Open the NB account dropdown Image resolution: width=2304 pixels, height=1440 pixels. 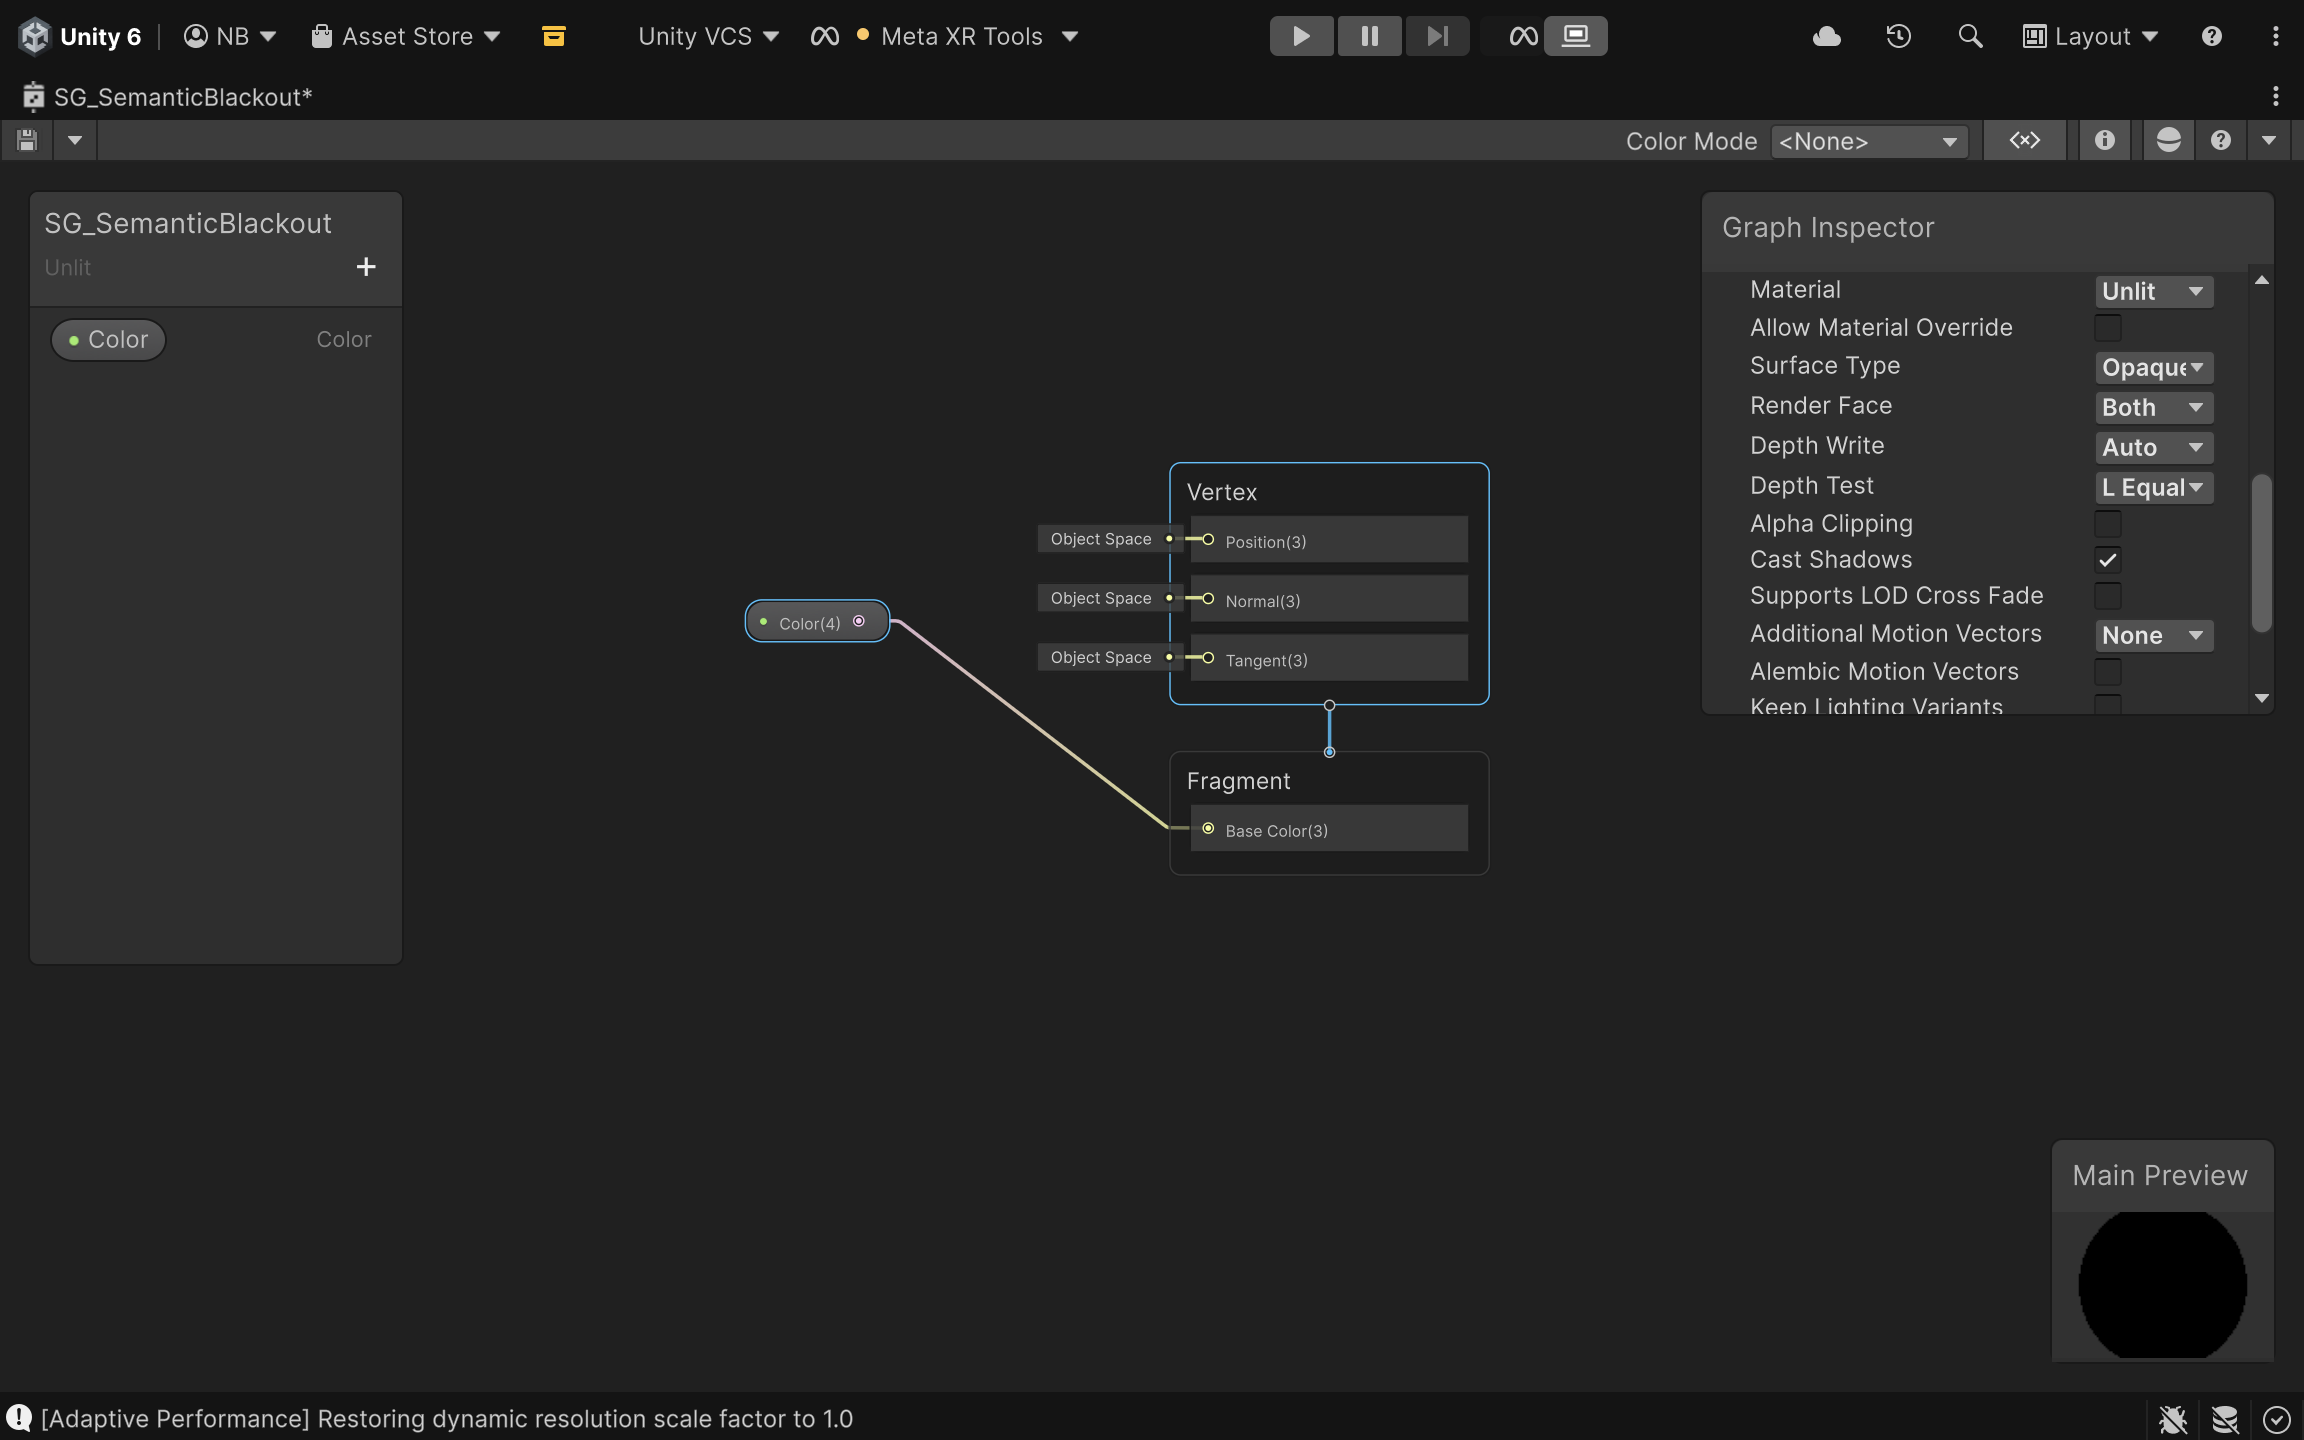230,36
